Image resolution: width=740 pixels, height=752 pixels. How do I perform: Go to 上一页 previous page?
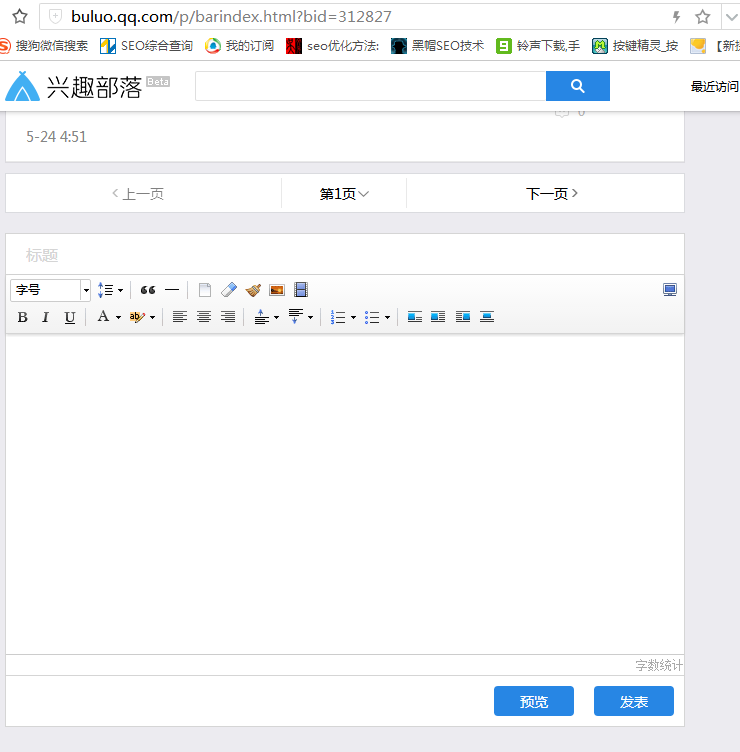[x=138, y=194]
